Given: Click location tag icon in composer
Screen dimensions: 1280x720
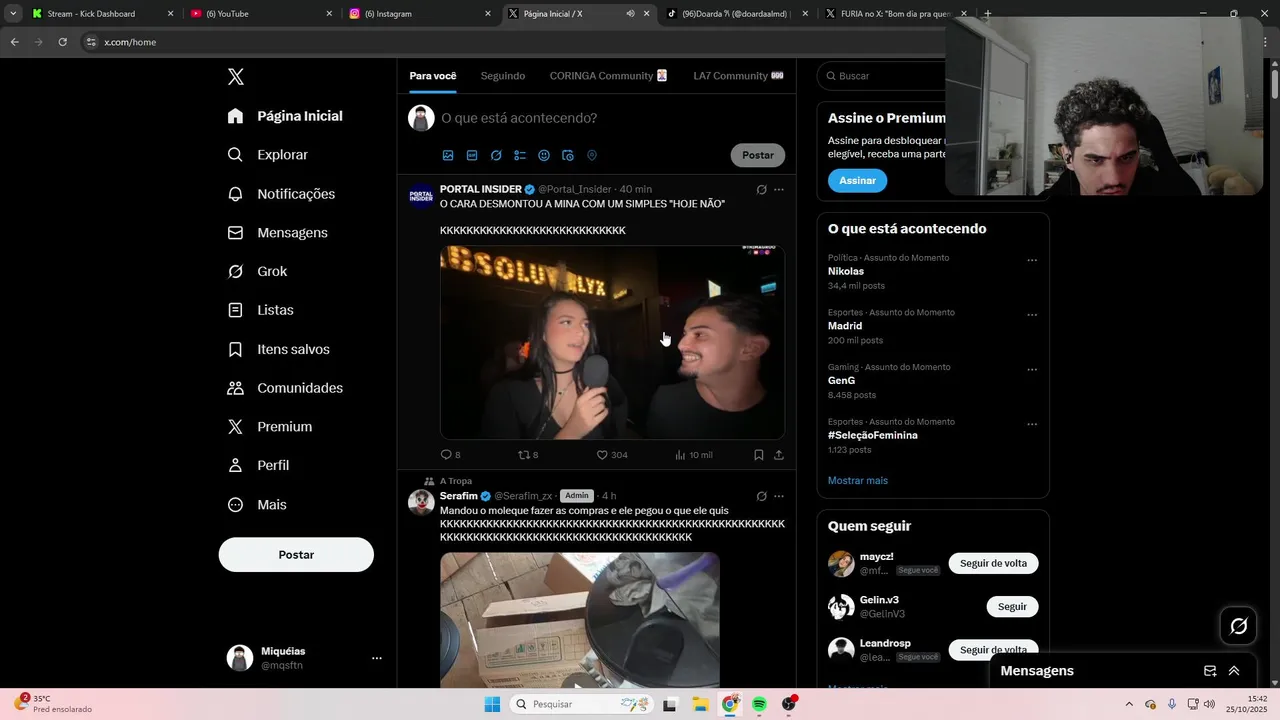Looking at the screenshot, I should coord(592,156).
